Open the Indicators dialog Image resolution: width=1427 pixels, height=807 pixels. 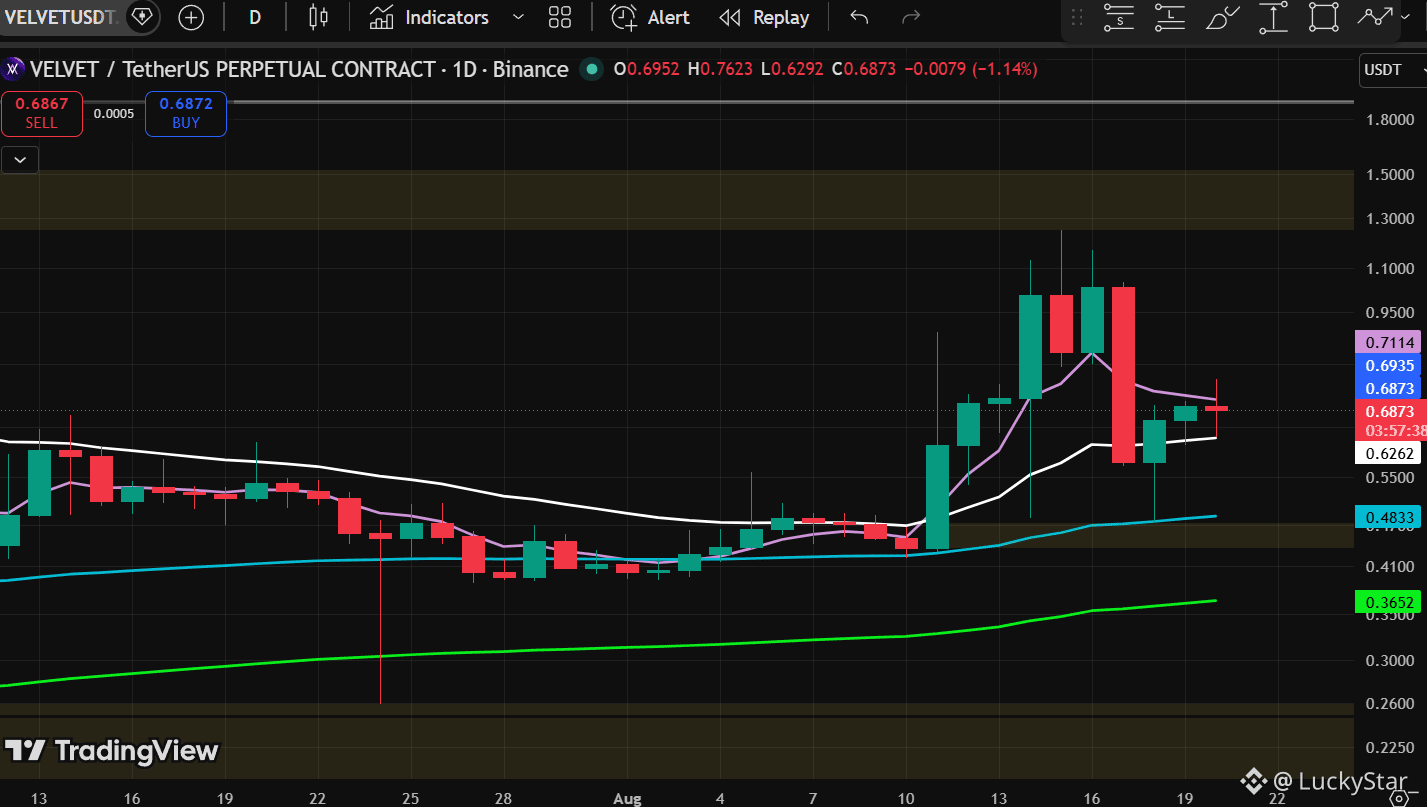click(x=429, y=17)
